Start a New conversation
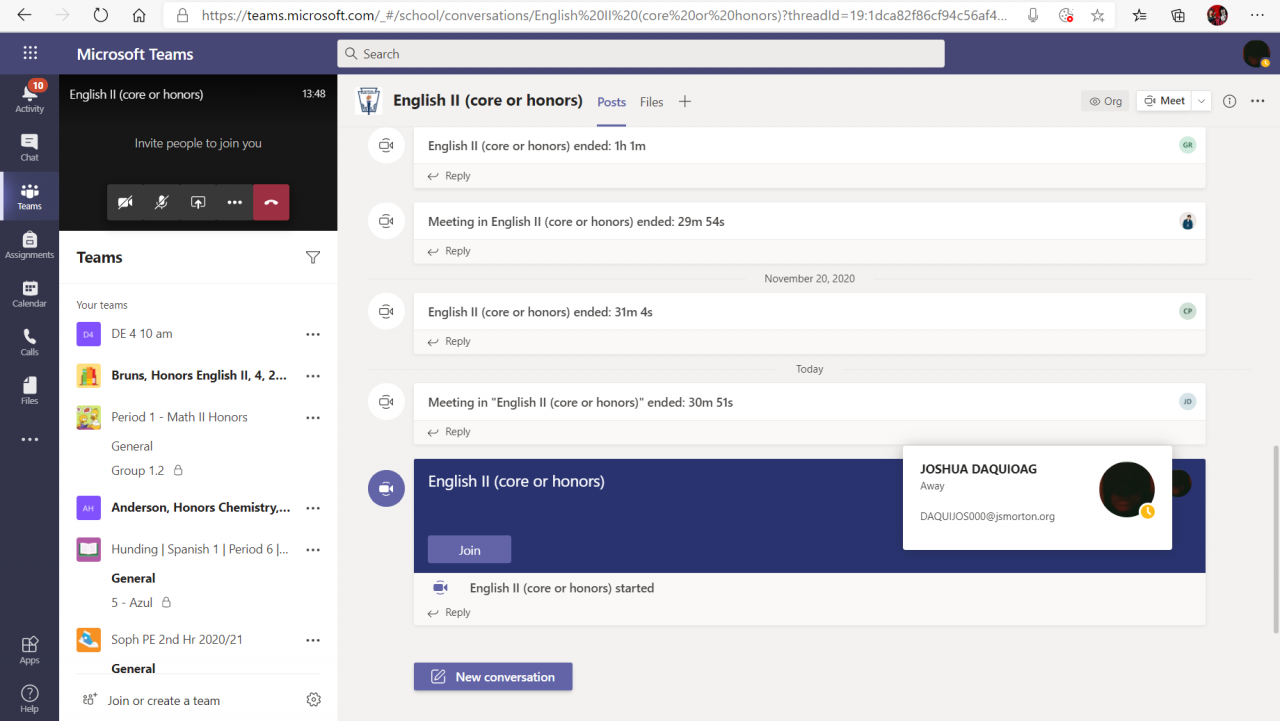This screenshot has height=721, width=1280. click(x=493, y=677)
